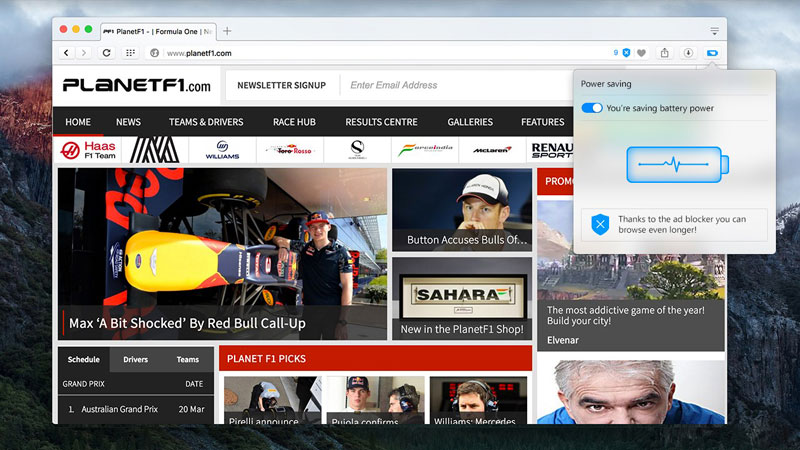Switch to the Drivers tab

pyautogui.click(x=136, y=360)
